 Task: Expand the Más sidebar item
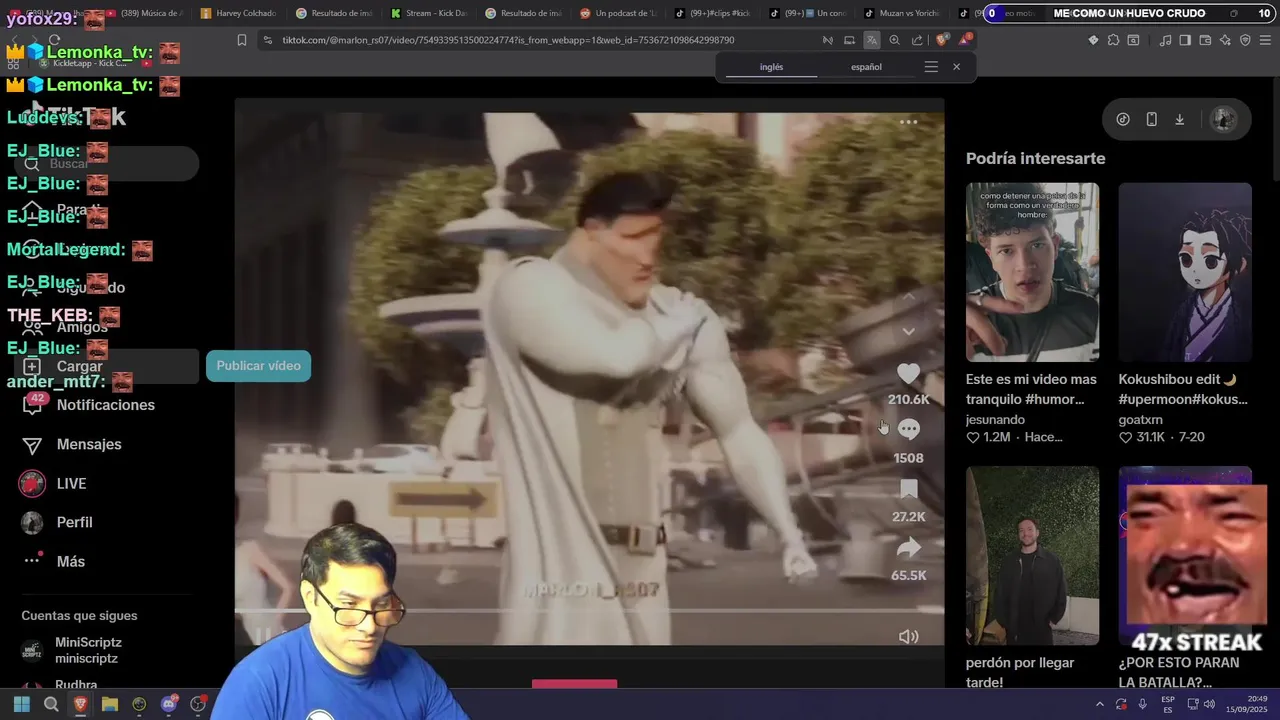(x=70, y=561)
